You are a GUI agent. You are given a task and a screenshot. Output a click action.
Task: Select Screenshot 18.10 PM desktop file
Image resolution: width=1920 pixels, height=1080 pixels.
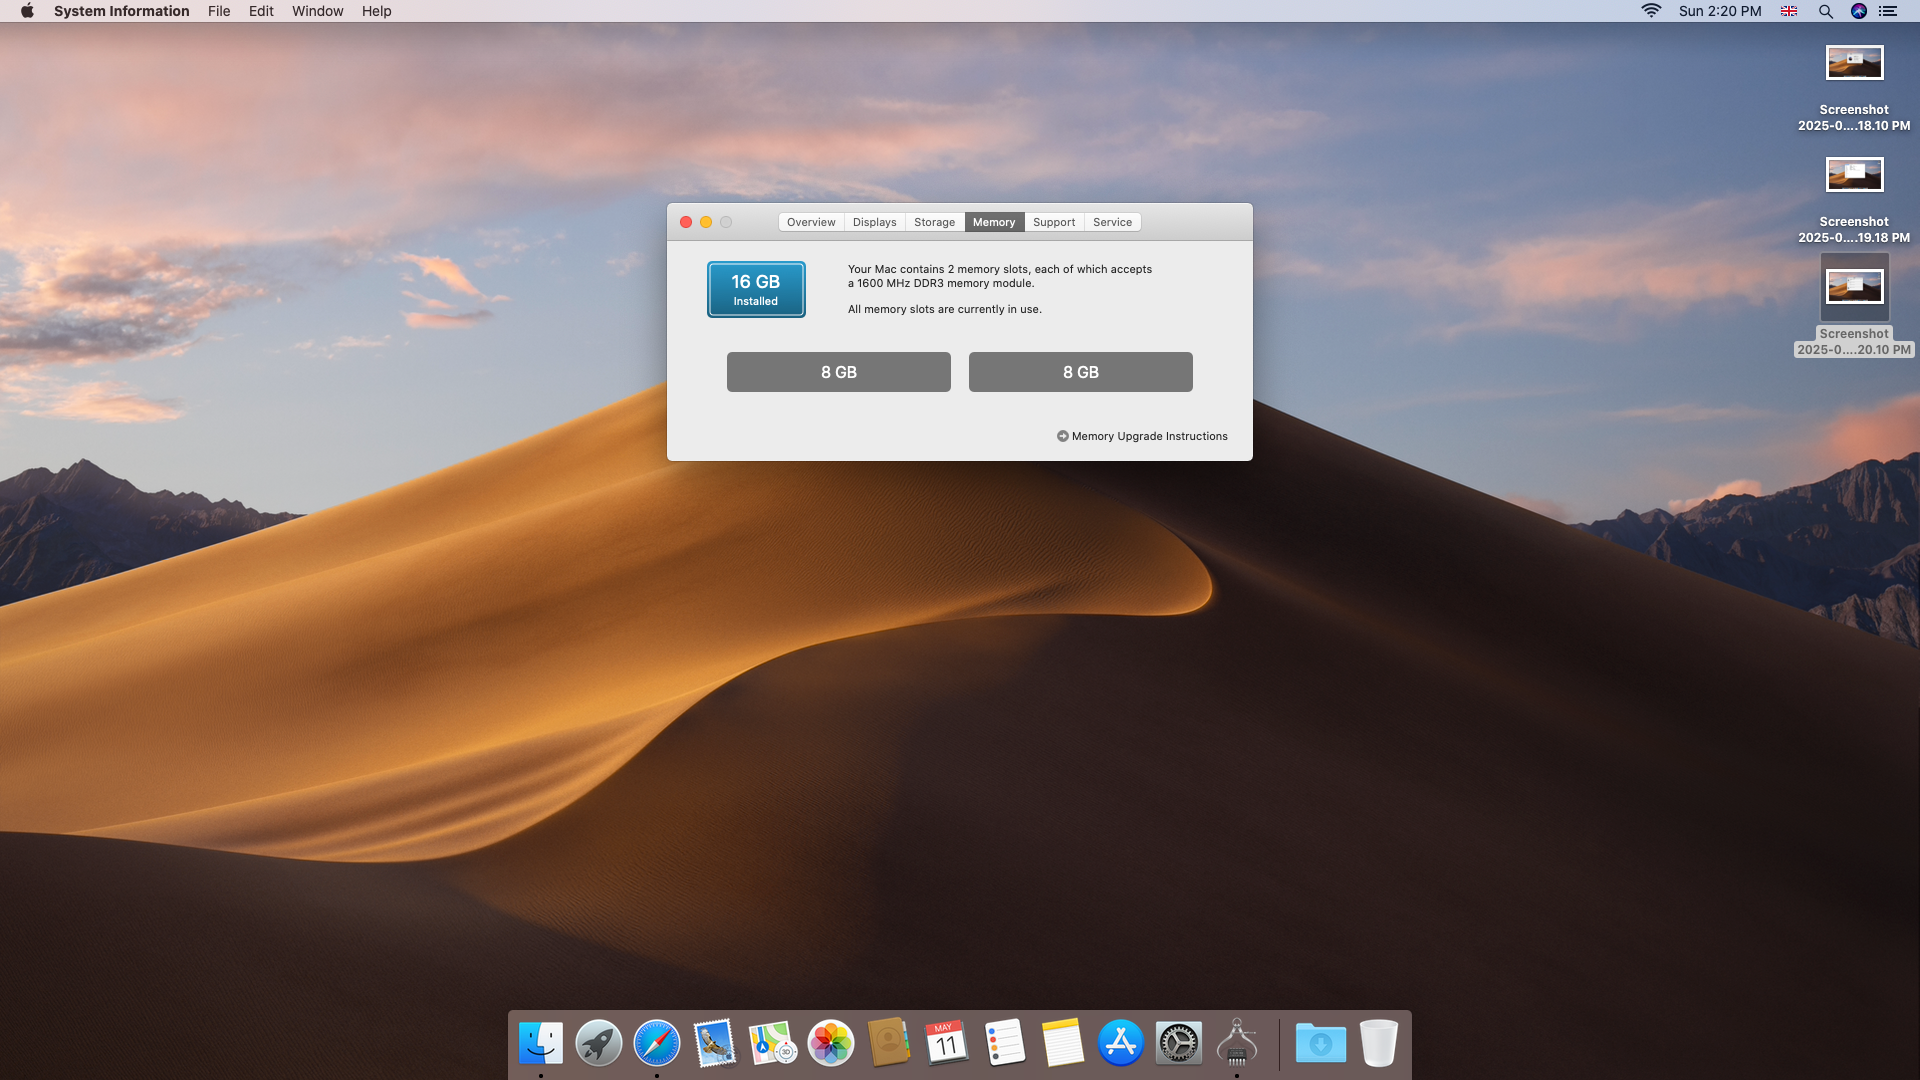click(1855, 88)
